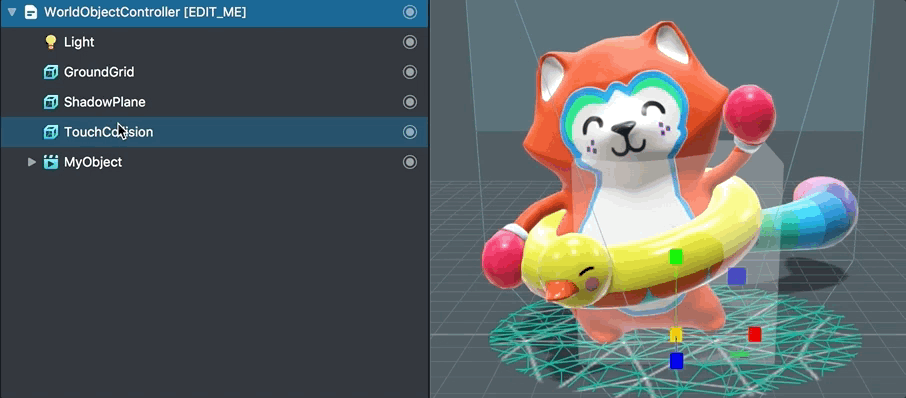Select the MyObject name label
Image resolution: width=906 pixels, height=398 pixels.
[x=93, y=162]
